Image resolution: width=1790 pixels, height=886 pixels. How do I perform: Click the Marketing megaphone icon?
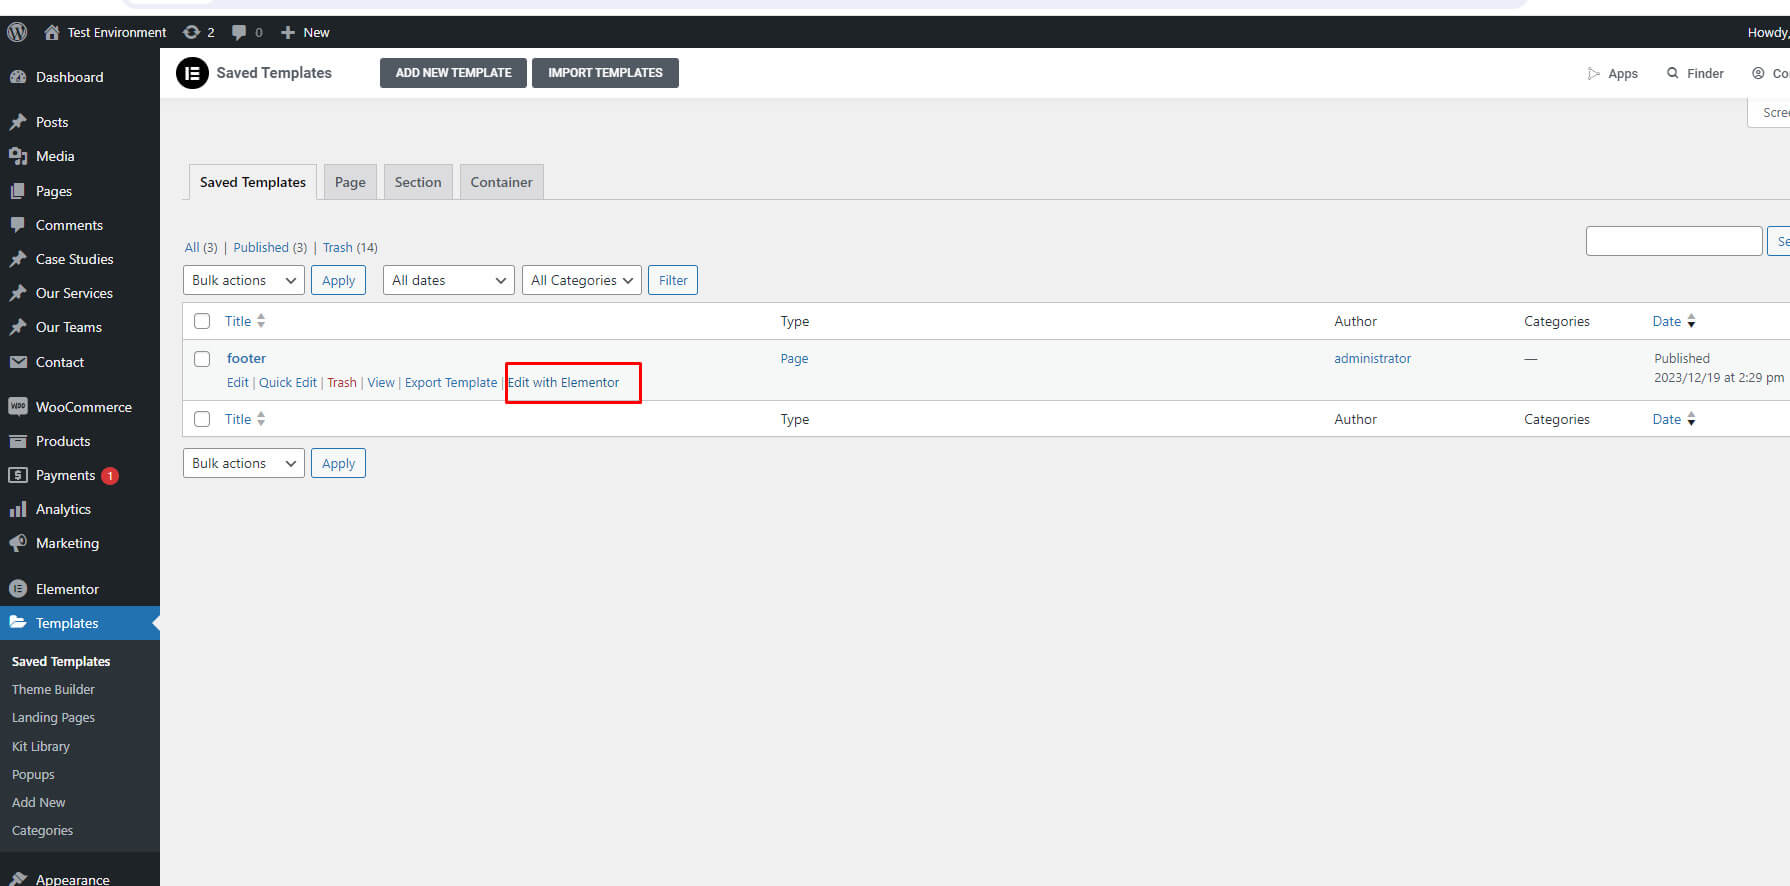[x=18, y=543]
